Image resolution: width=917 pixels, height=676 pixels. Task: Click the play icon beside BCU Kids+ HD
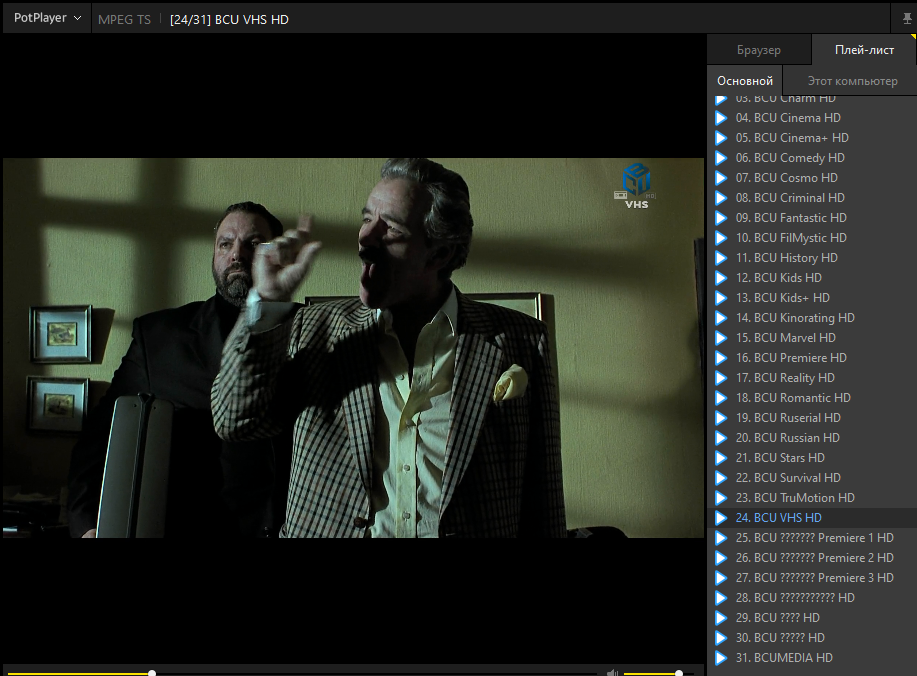pos(721,298)
